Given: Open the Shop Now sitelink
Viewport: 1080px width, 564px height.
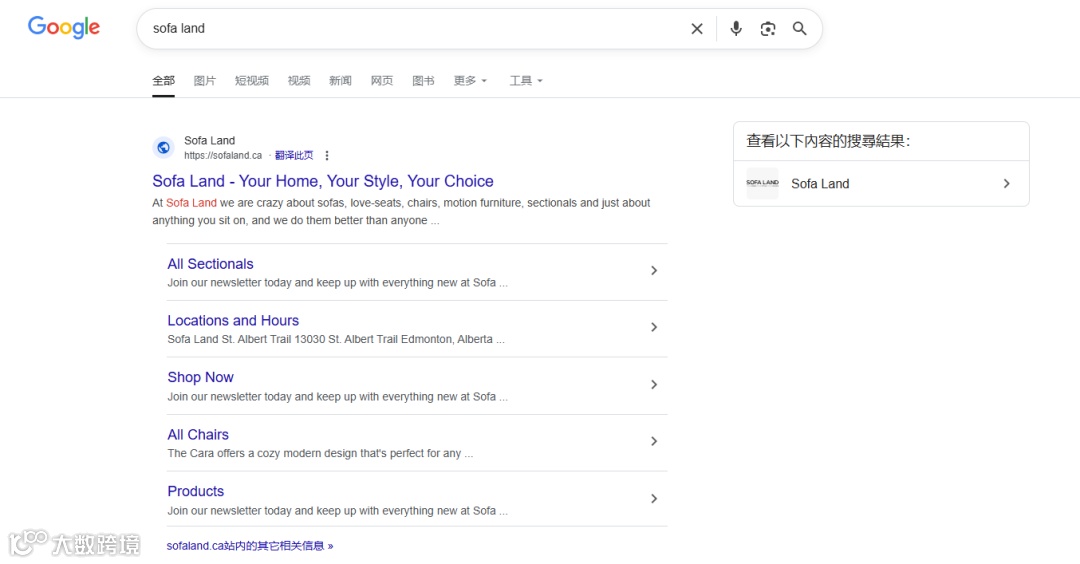Looking at the screenshot, I should click(200, 377).
